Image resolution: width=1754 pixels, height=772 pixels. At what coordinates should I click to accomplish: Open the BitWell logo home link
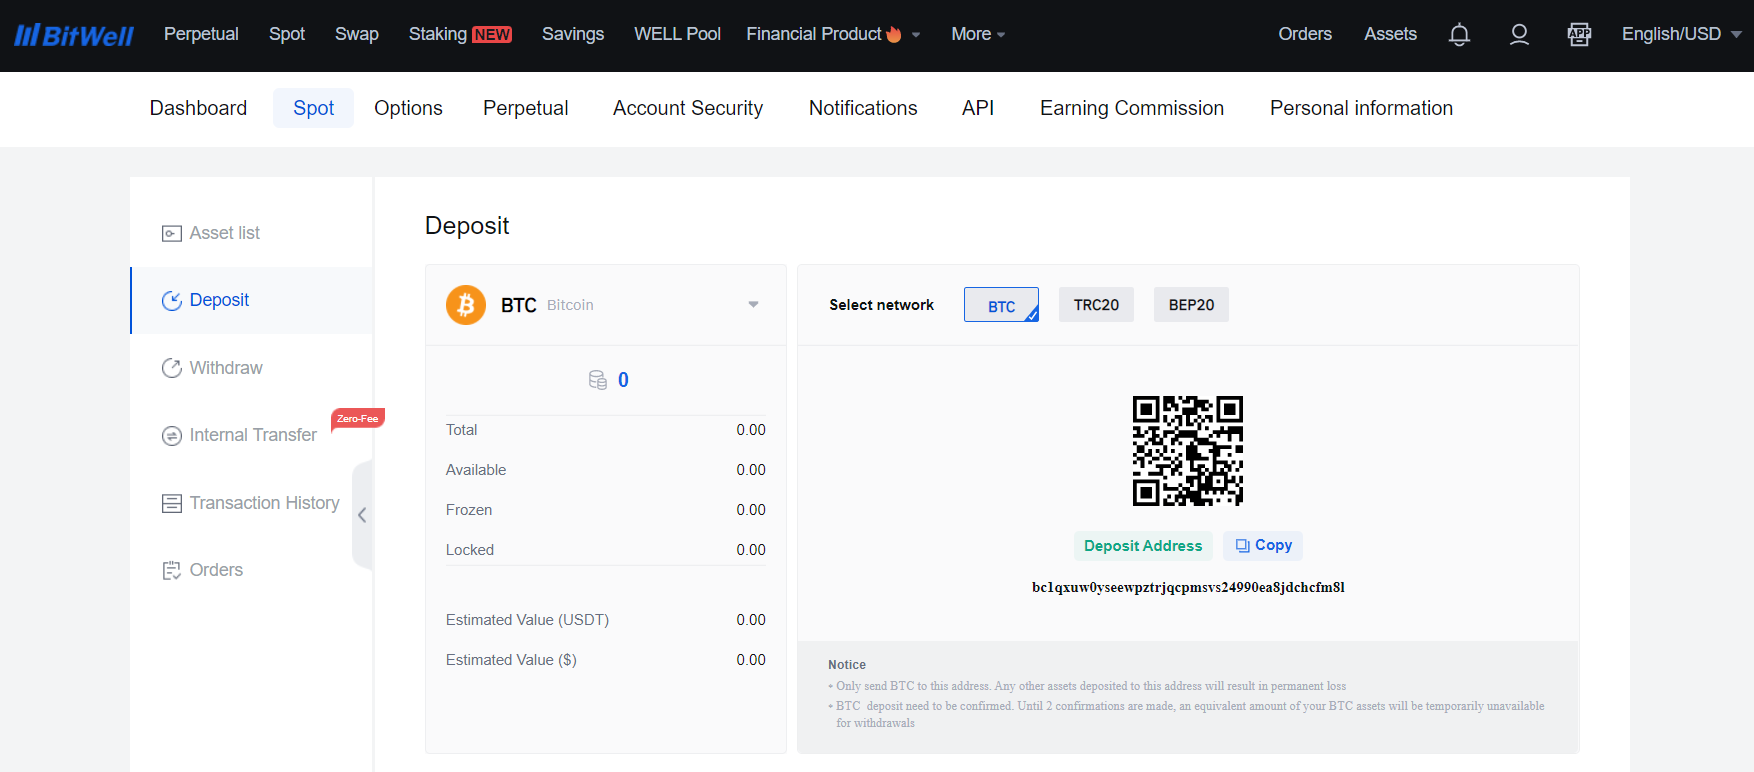coord(74,35)
